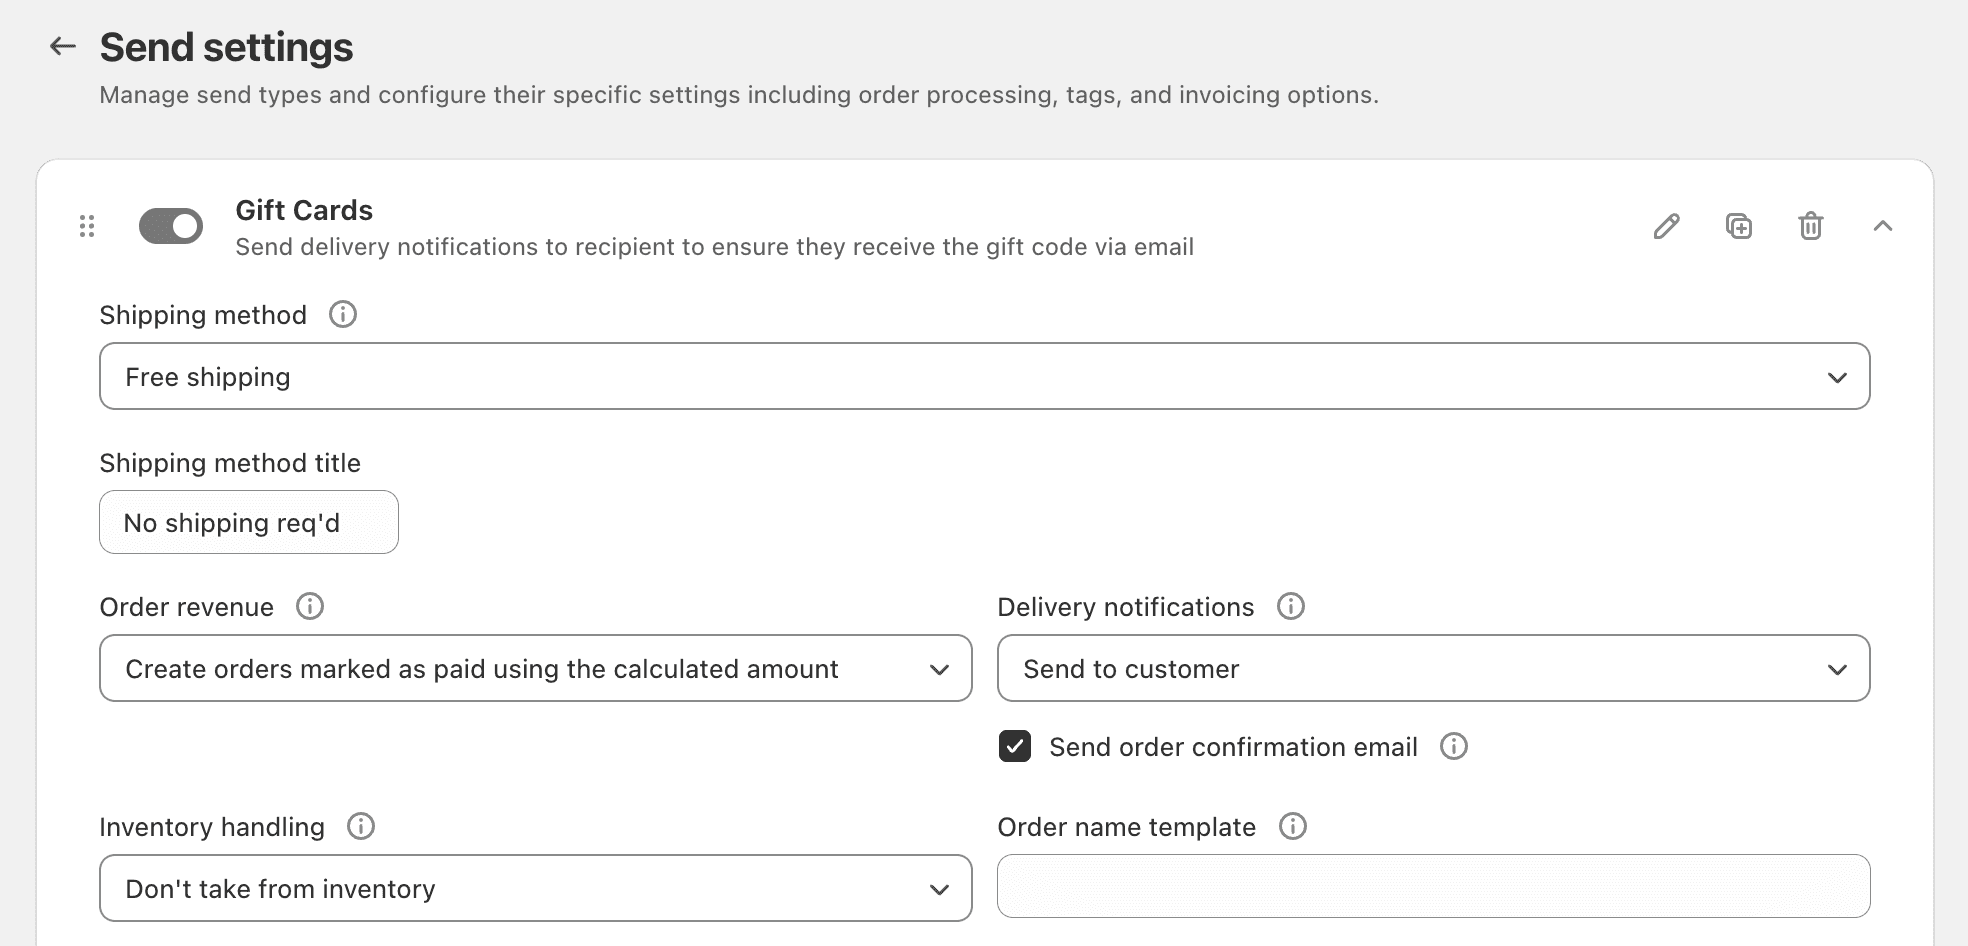Image resolution: width=1968 pixels, height=946 pixels.
Task: Collapse the Gift Cards section
Action: click(x=1883, y=226)
